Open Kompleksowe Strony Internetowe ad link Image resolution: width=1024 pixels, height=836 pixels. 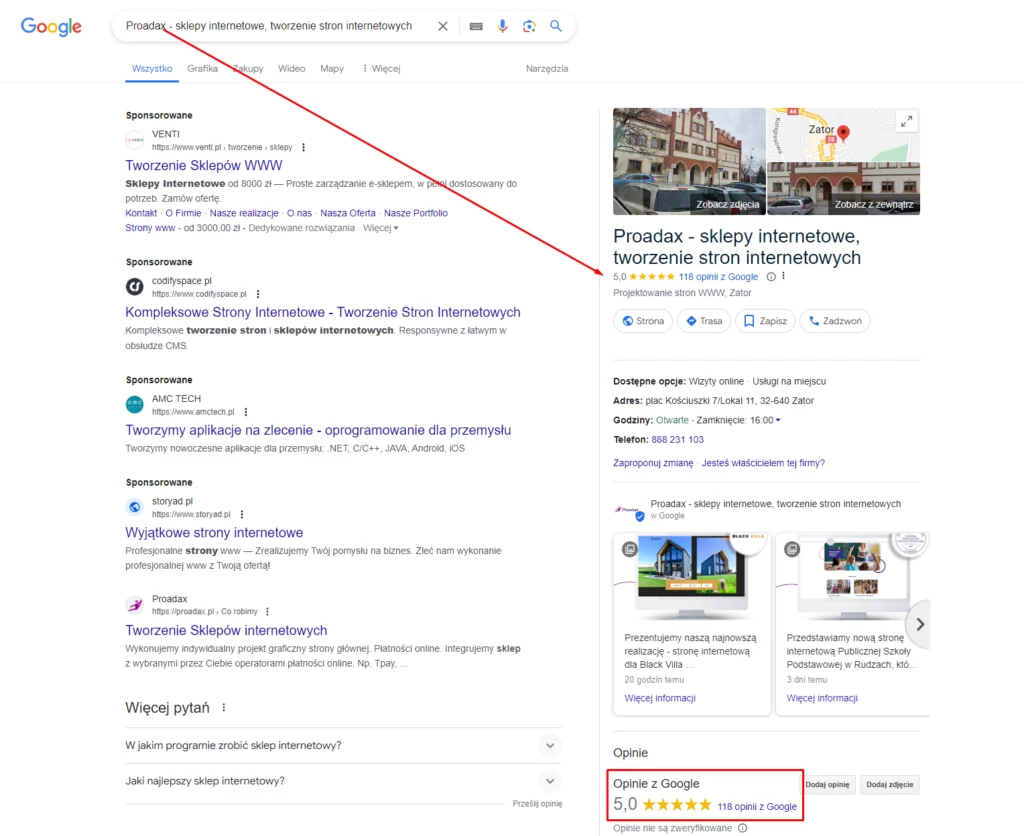[x=323, y=312]
